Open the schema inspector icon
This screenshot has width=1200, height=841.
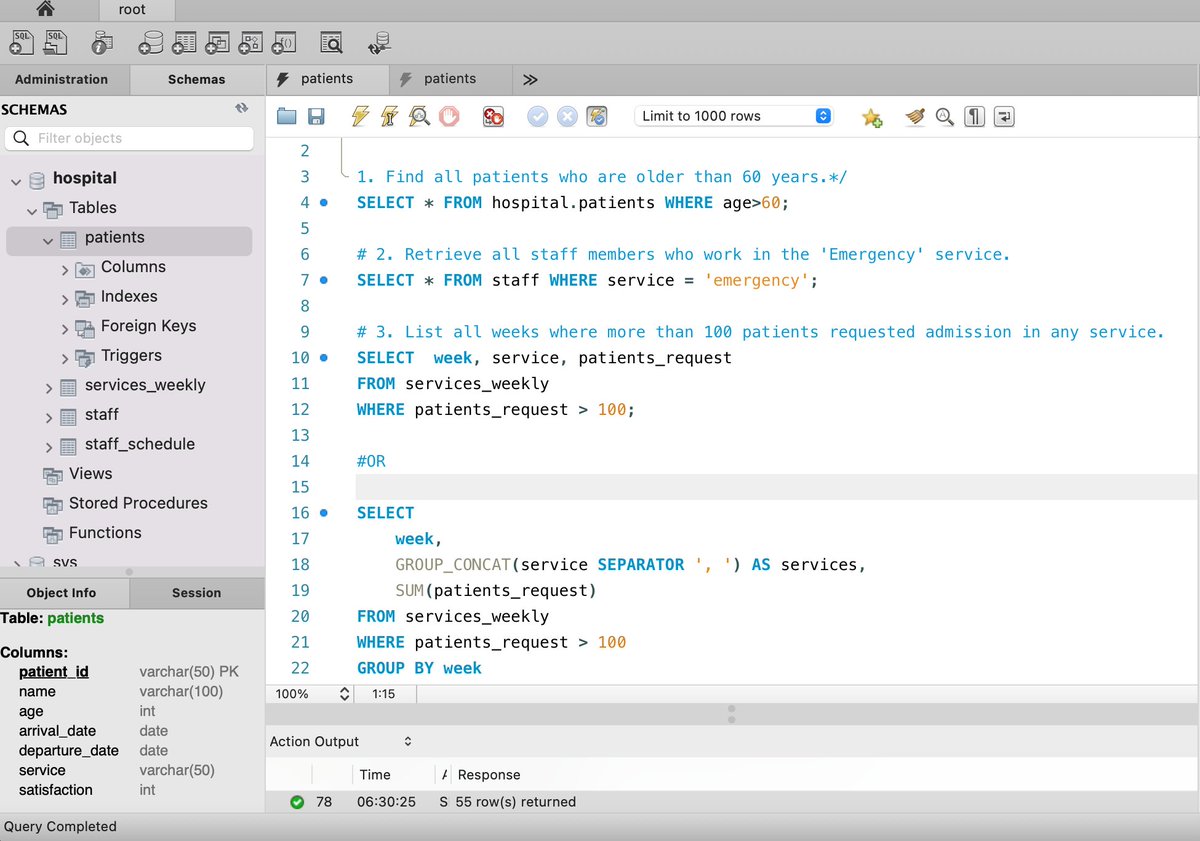pyautogui.click(x=101, y=42)
